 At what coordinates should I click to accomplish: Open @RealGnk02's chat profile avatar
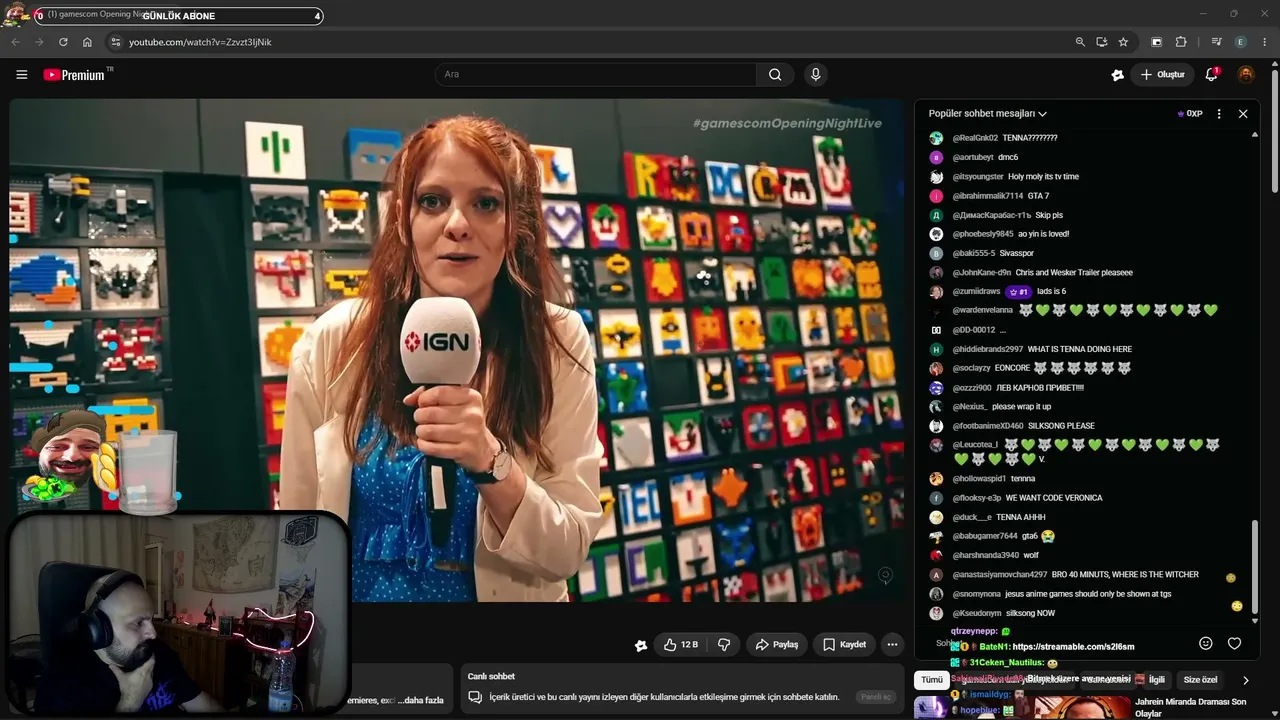coord(936,138)
